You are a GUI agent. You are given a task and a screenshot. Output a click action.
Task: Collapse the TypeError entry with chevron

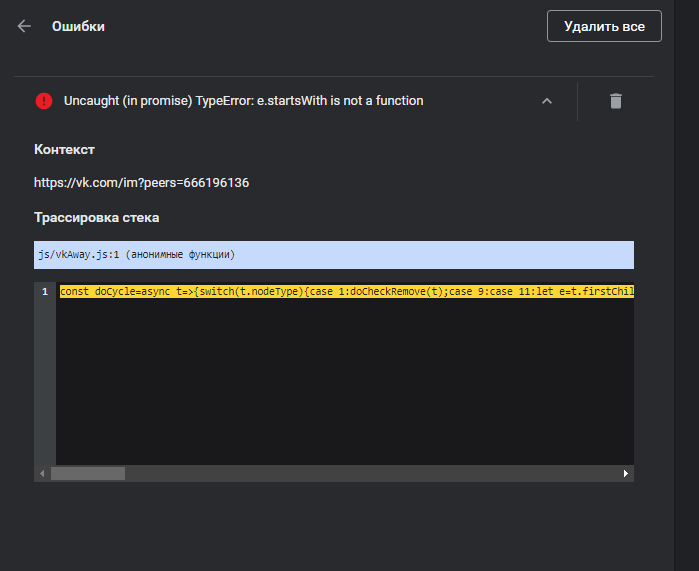pos(547,101)
